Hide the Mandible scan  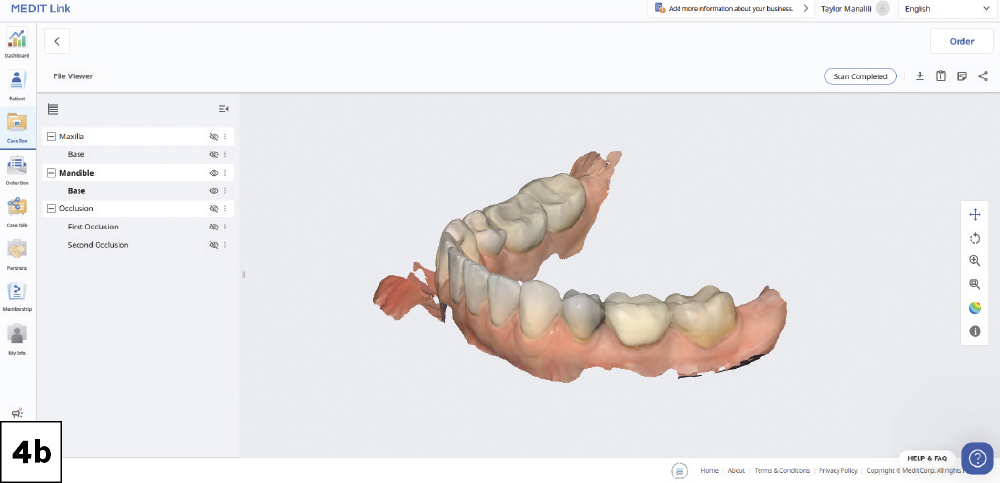(x=213, y=173)
